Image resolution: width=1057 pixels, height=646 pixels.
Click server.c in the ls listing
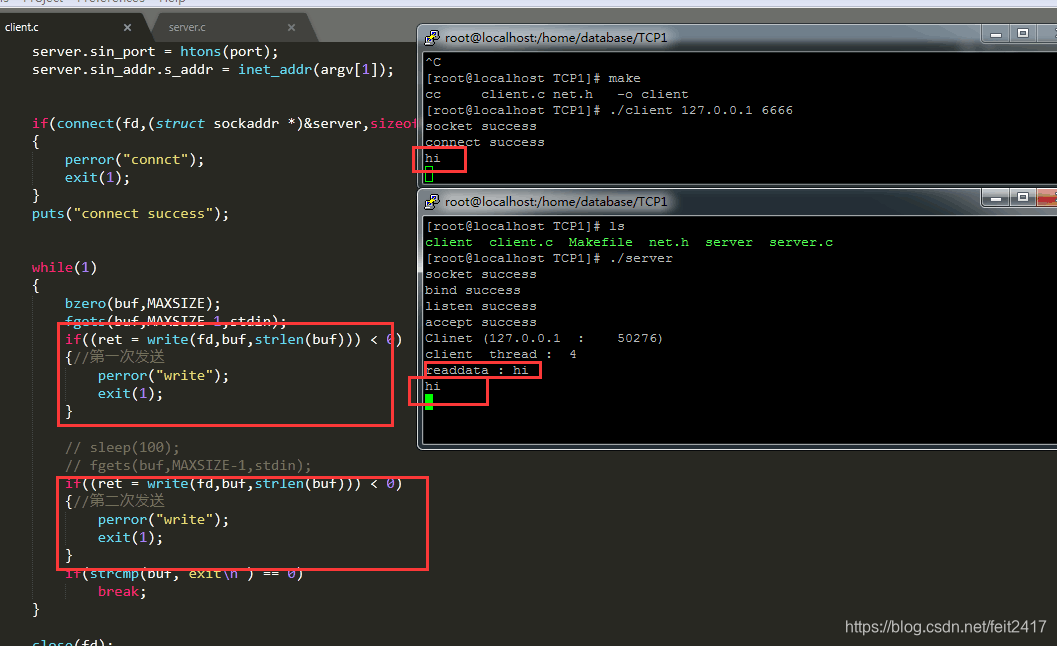click(x=801, y=243)
